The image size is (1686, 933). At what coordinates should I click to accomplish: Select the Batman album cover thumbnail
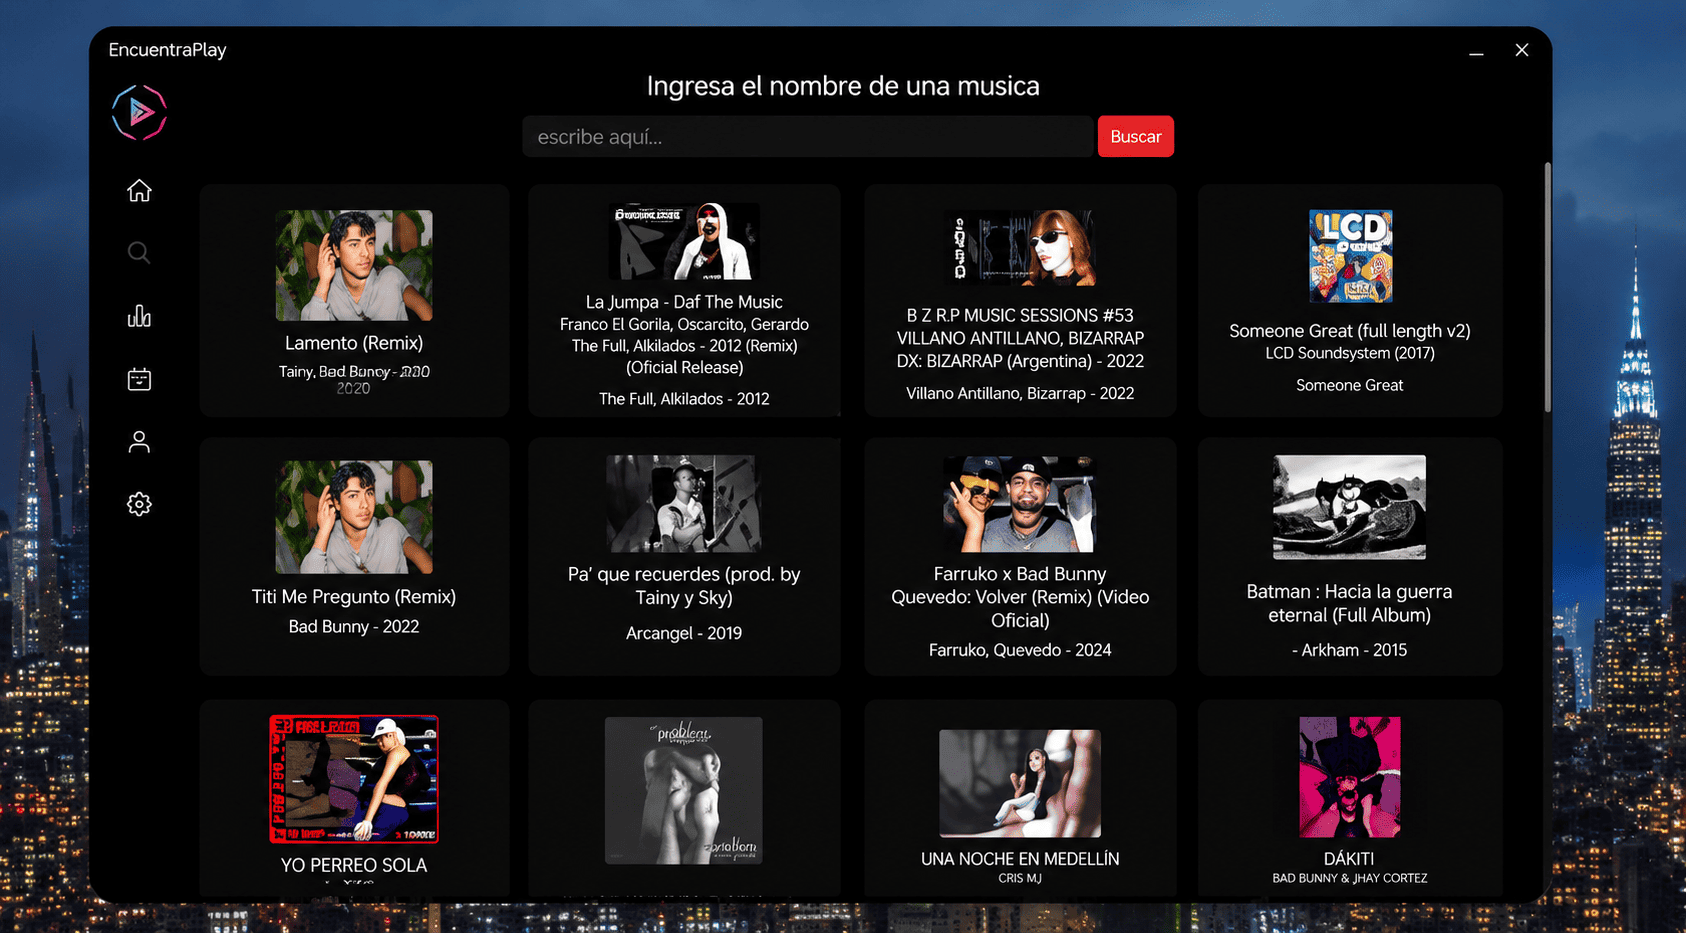[x=1350, y=507]
